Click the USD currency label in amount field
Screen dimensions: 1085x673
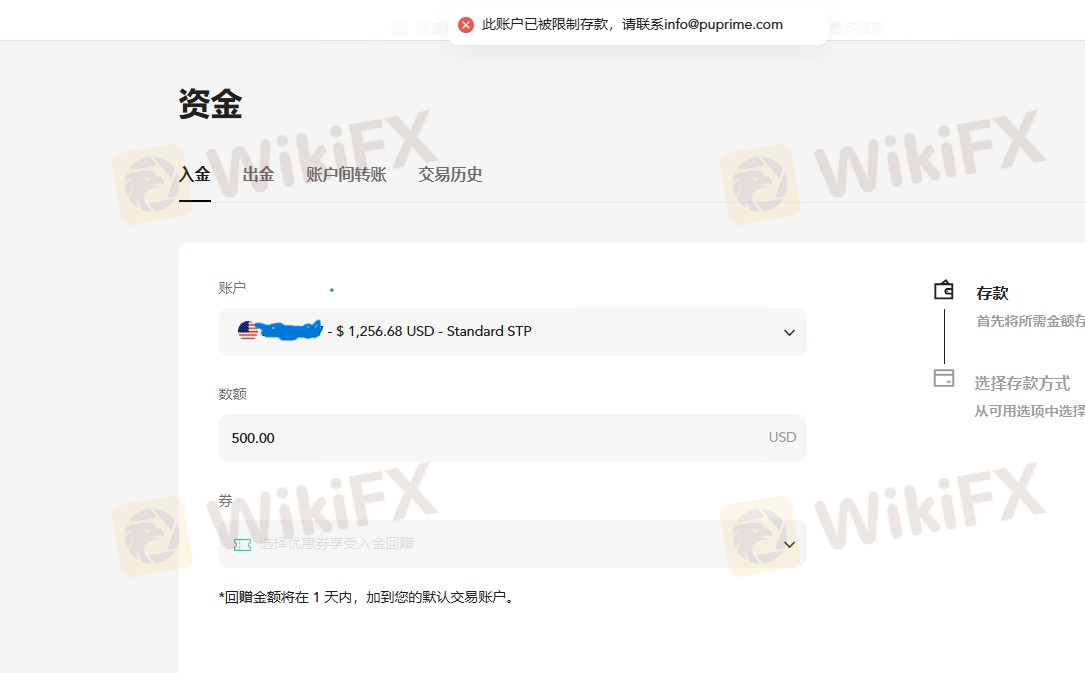click(783, 437)
